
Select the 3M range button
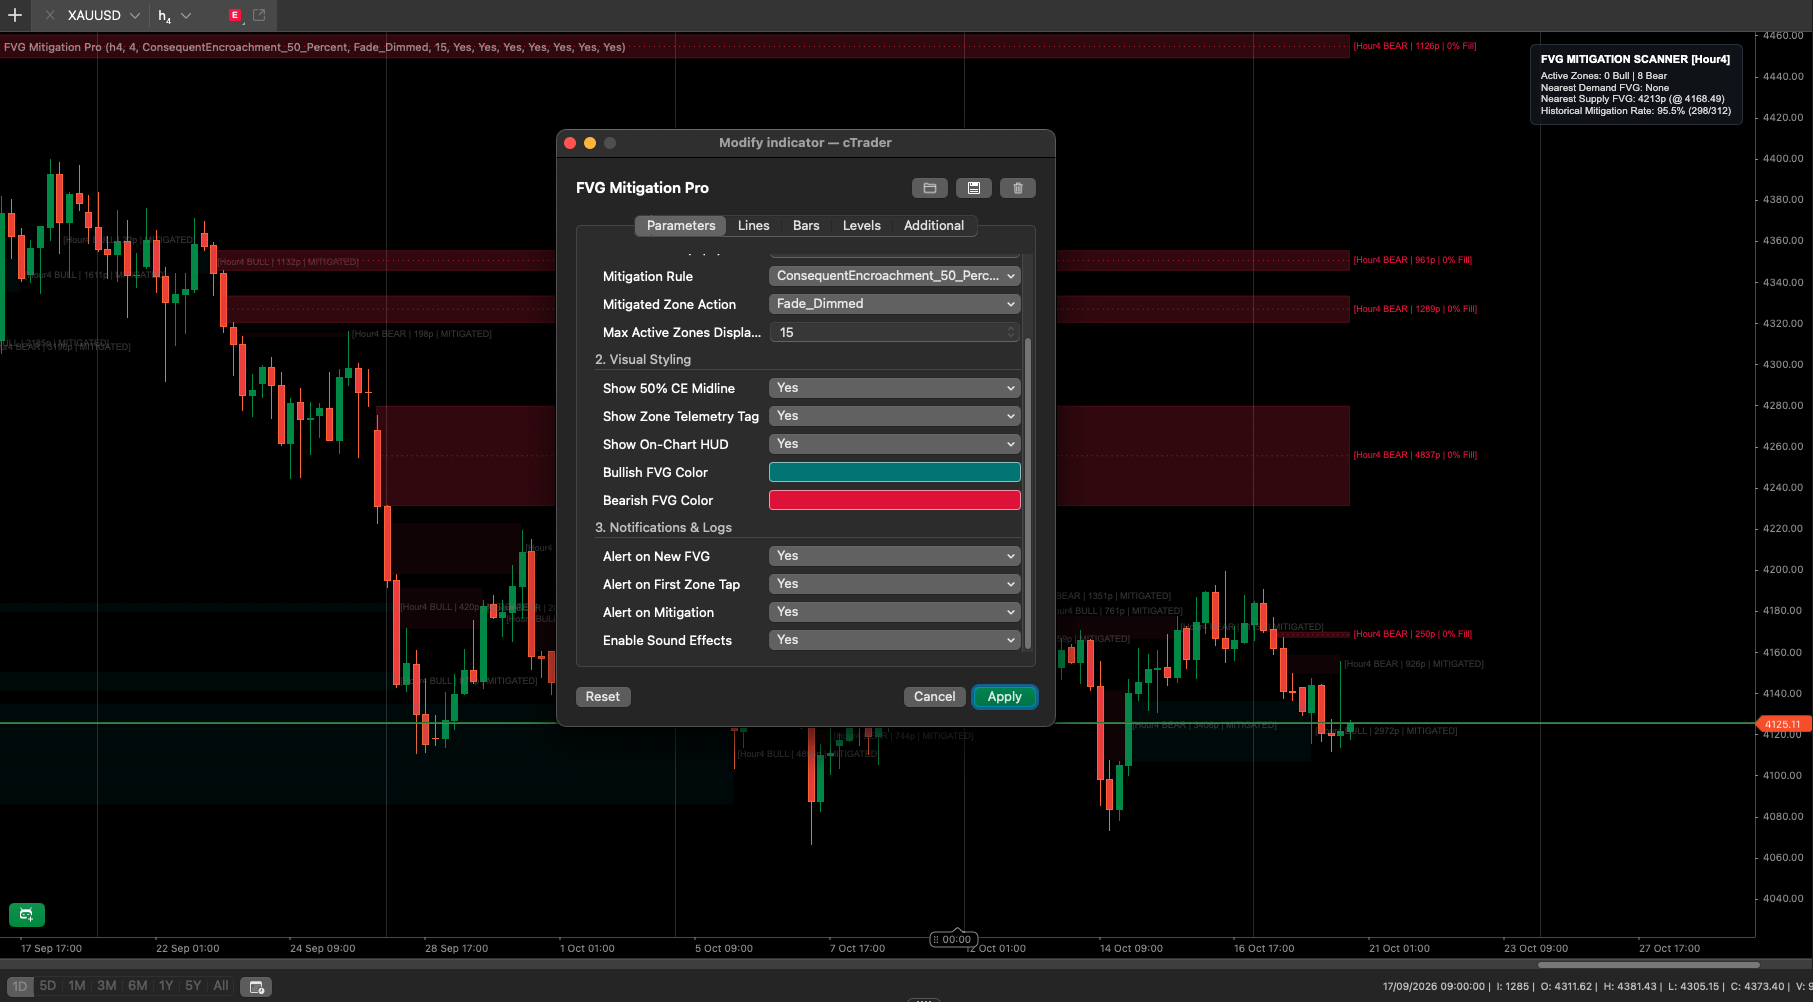coord(107,986)
